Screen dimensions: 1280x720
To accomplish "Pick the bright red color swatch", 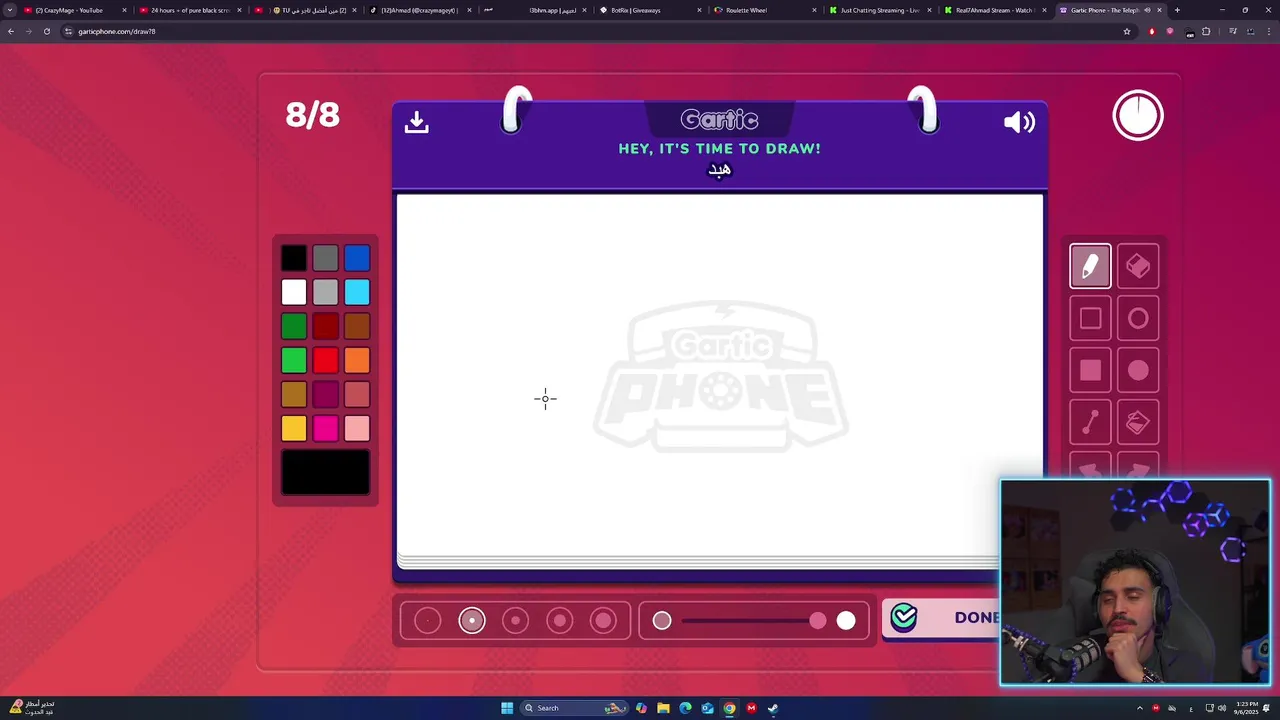I will 326,360.
